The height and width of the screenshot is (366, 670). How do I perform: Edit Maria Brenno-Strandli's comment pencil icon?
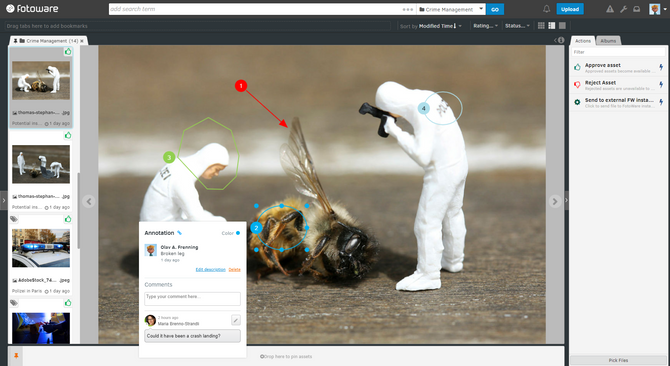click(236, 320)
